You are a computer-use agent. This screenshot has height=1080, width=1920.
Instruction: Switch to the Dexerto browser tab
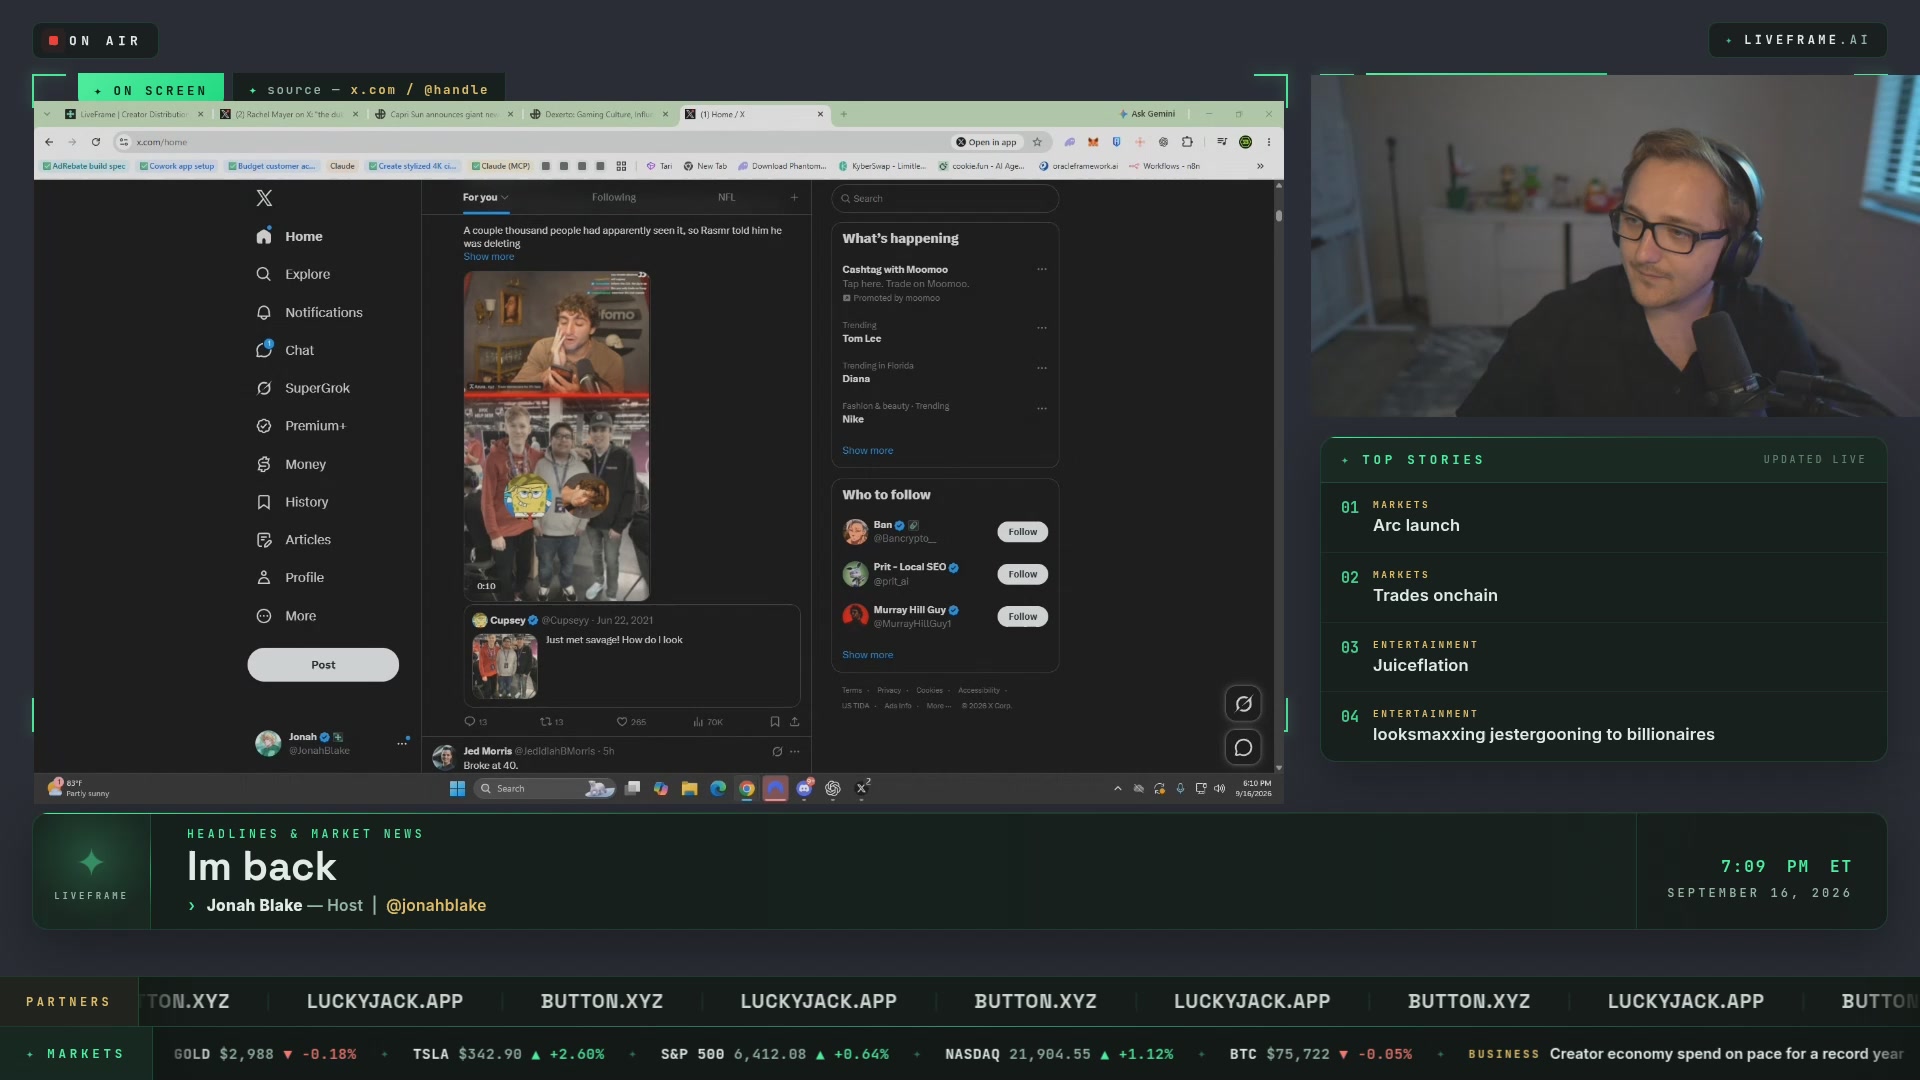click(598, 114)
